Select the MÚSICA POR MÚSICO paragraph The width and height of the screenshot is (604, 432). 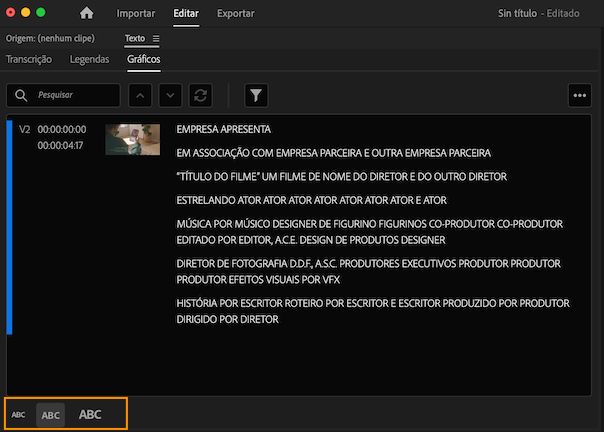click(x=369, y=232)
